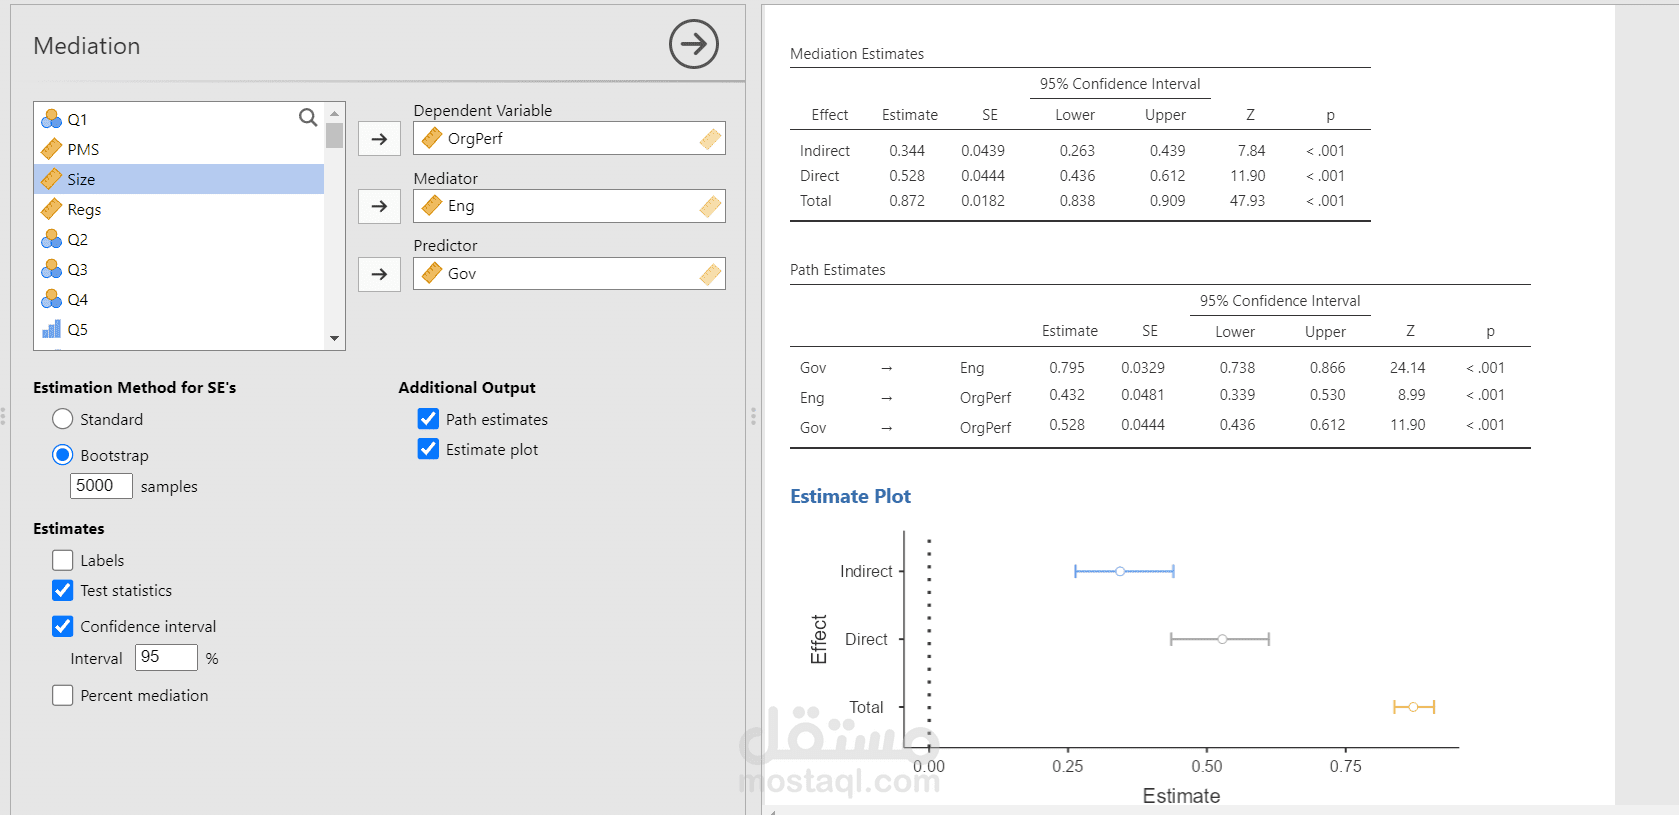Select Q1 nominal variable icon
The image size is (1679, 815).
tap(51, 119)
